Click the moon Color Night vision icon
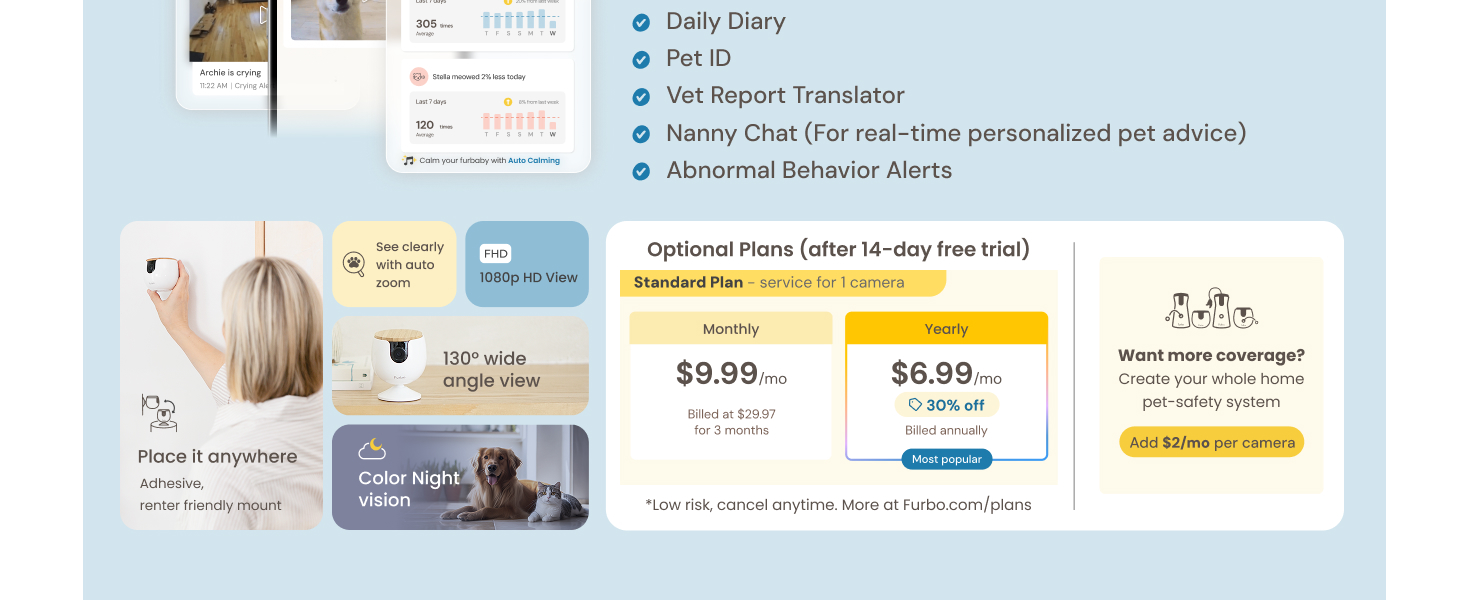Viewport: 1464px width, 600px height. 372,449
